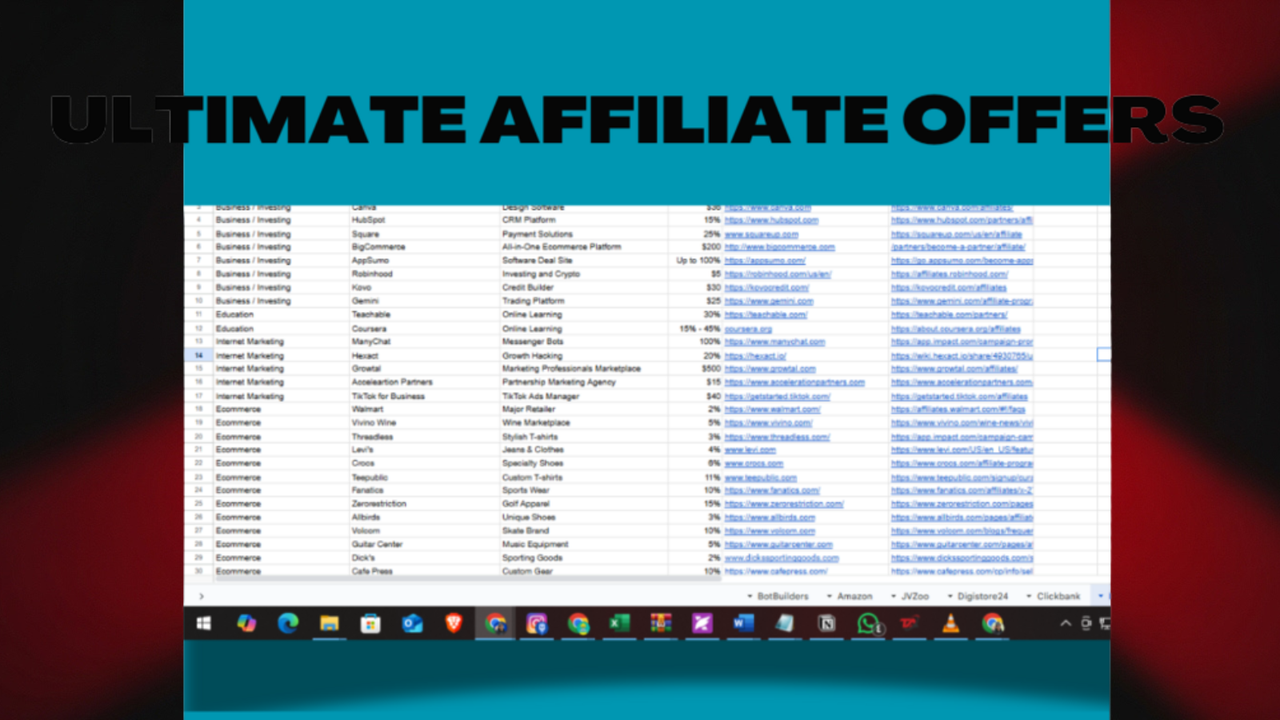This screenshot has height=720, width=1280.
Task: Open the pink feather app in taskbar
Action: (x=702, y=624)
